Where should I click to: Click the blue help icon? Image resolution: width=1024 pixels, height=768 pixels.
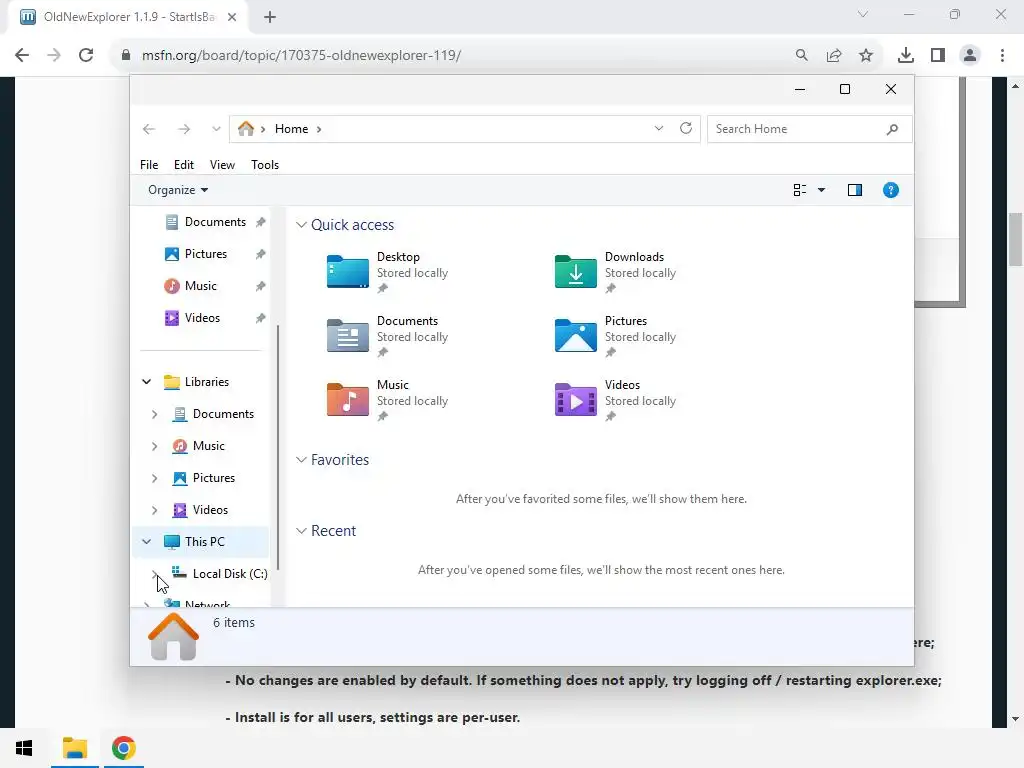(890, 190)
